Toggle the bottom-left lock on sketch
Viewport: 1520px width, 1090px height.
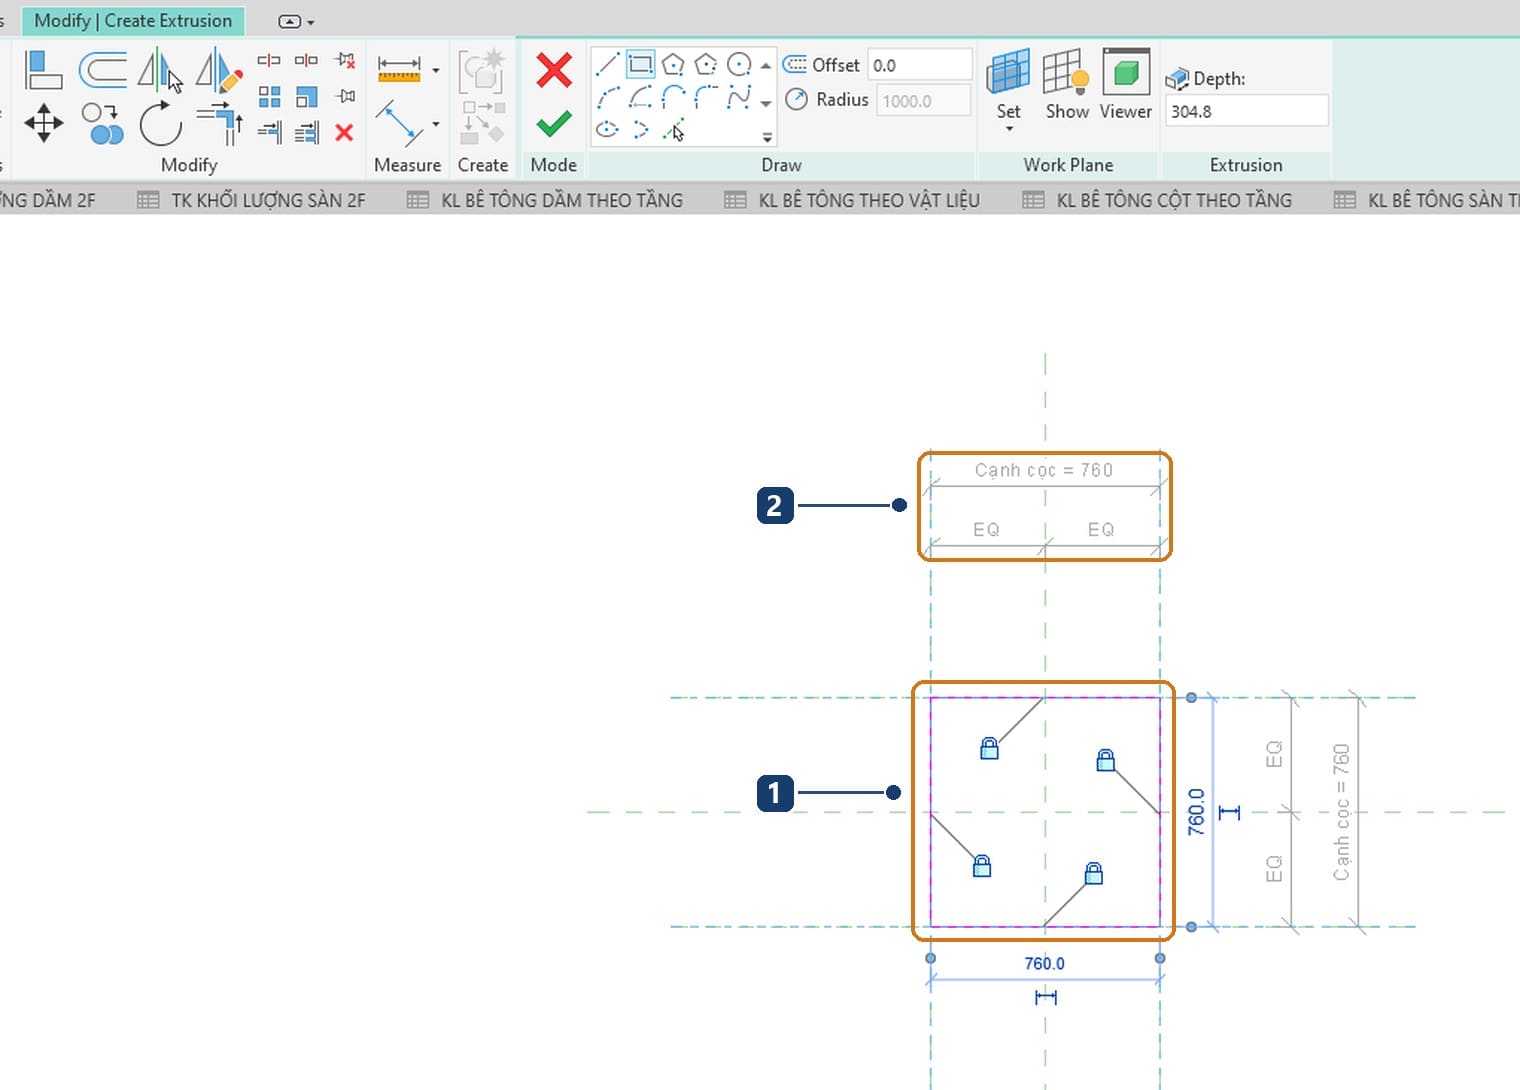coord(982,866)
